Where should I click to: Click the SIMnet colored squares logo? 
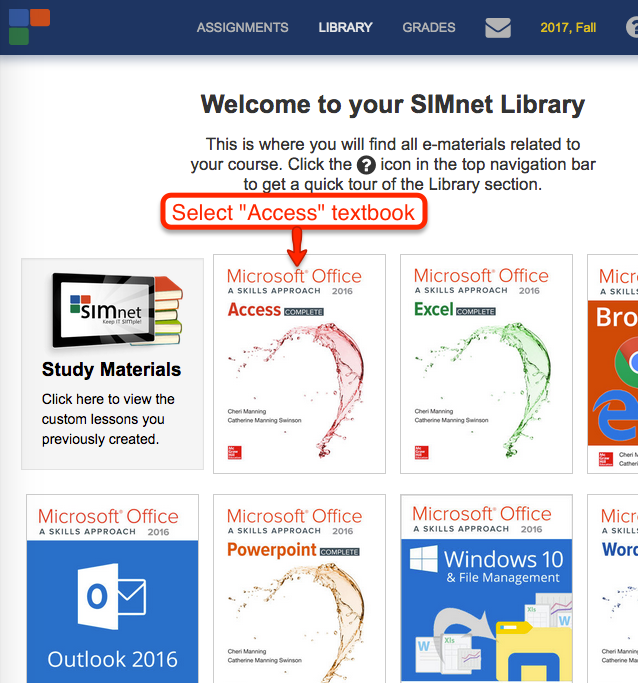click(x=29, y=27)
